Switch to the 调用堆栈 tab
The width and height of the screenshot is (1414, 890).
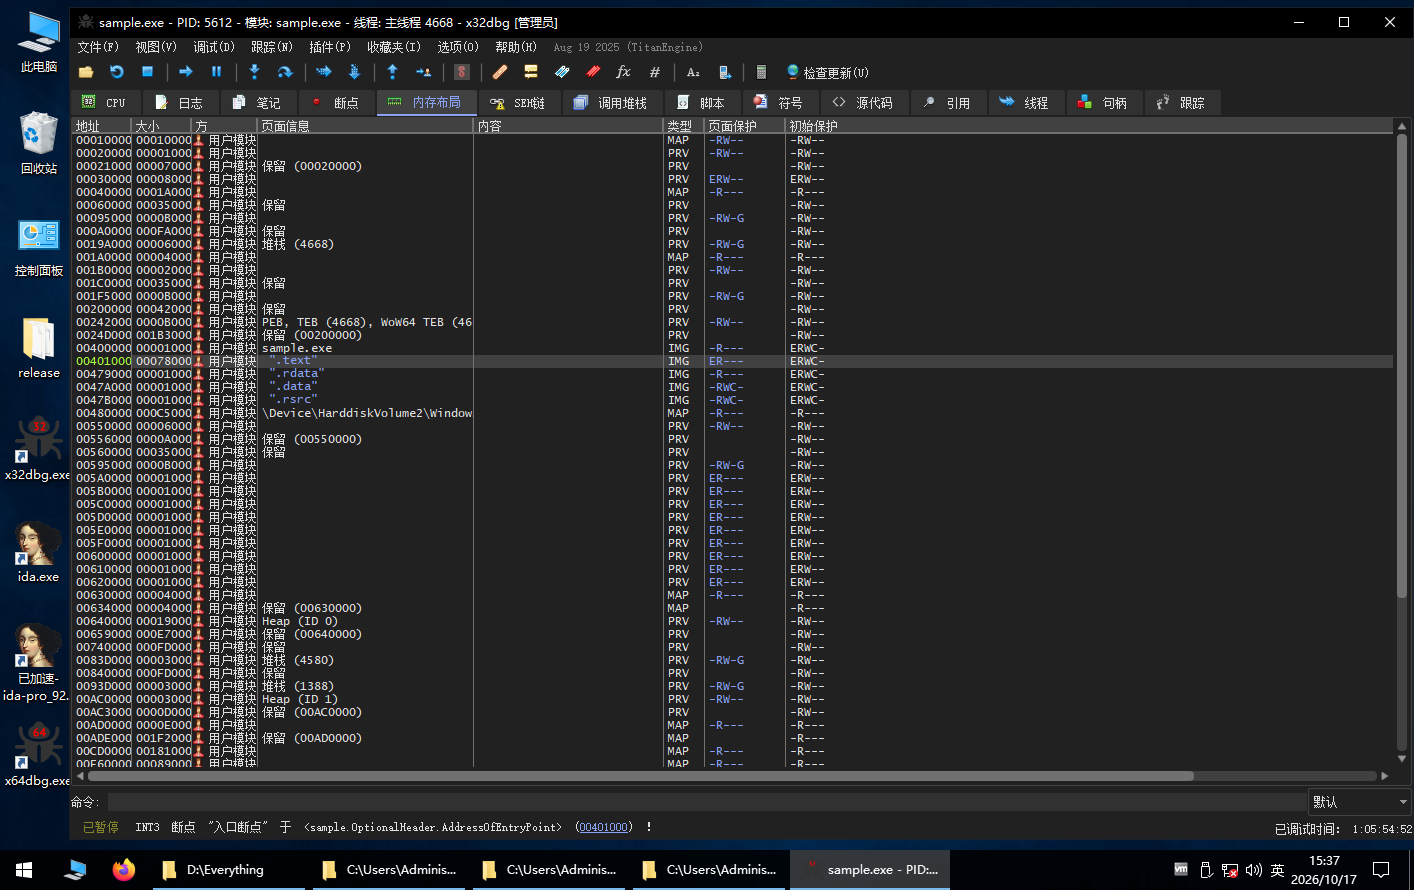610,102
